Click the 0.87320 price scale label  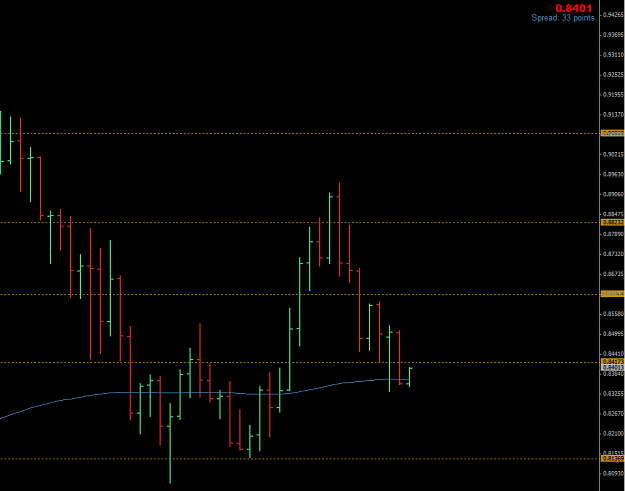613,254
